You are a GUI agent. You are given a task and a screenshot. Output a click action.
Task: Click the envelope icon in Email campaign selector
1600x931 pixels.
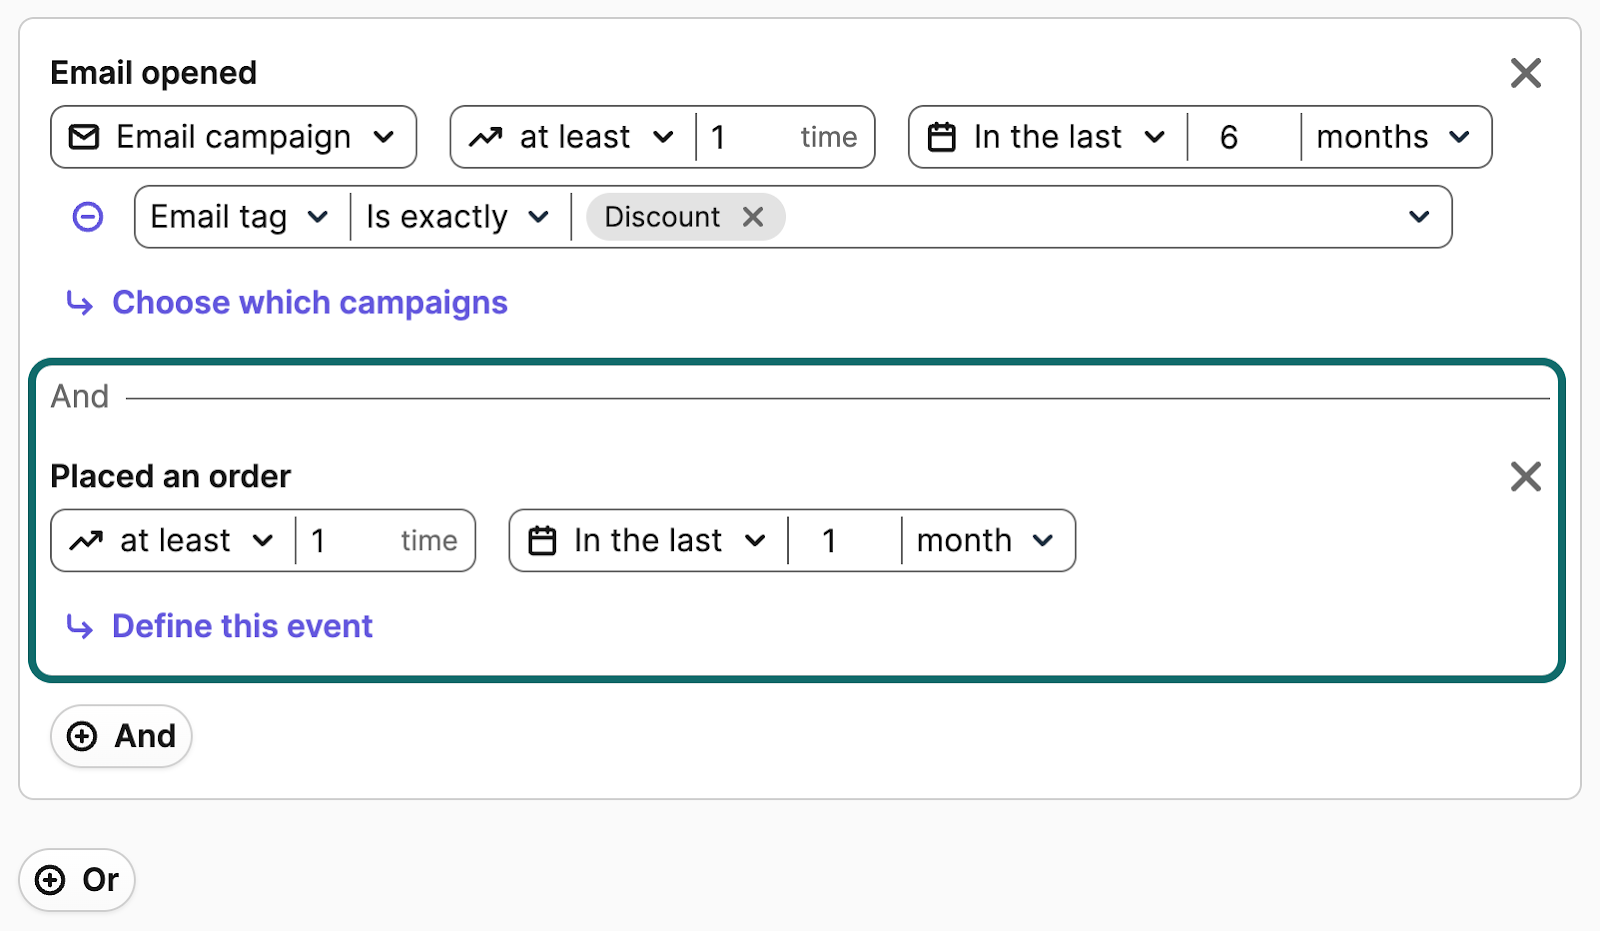click(84, 137)
